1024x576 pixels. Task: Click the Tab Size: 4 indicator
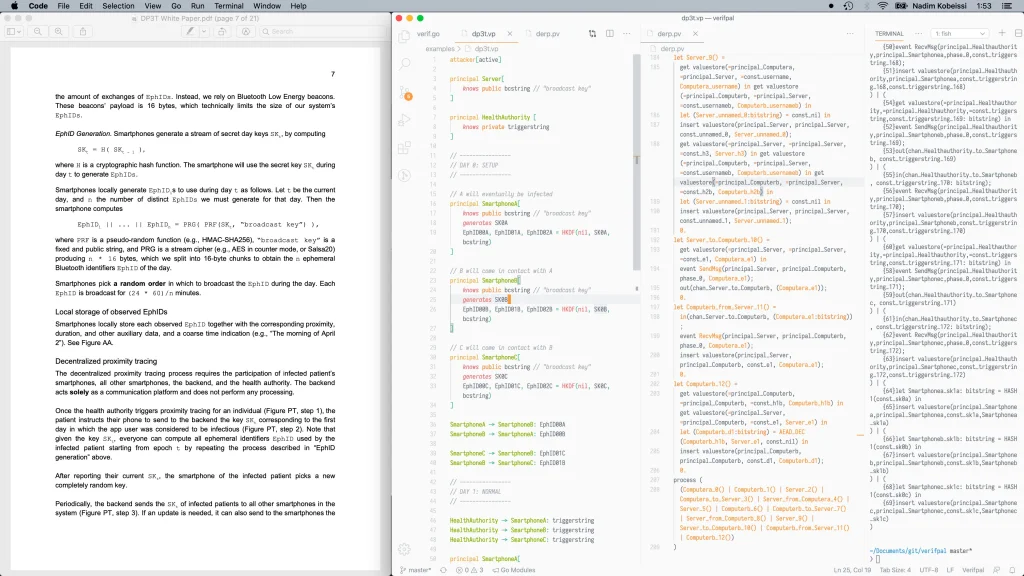[895, 570]
